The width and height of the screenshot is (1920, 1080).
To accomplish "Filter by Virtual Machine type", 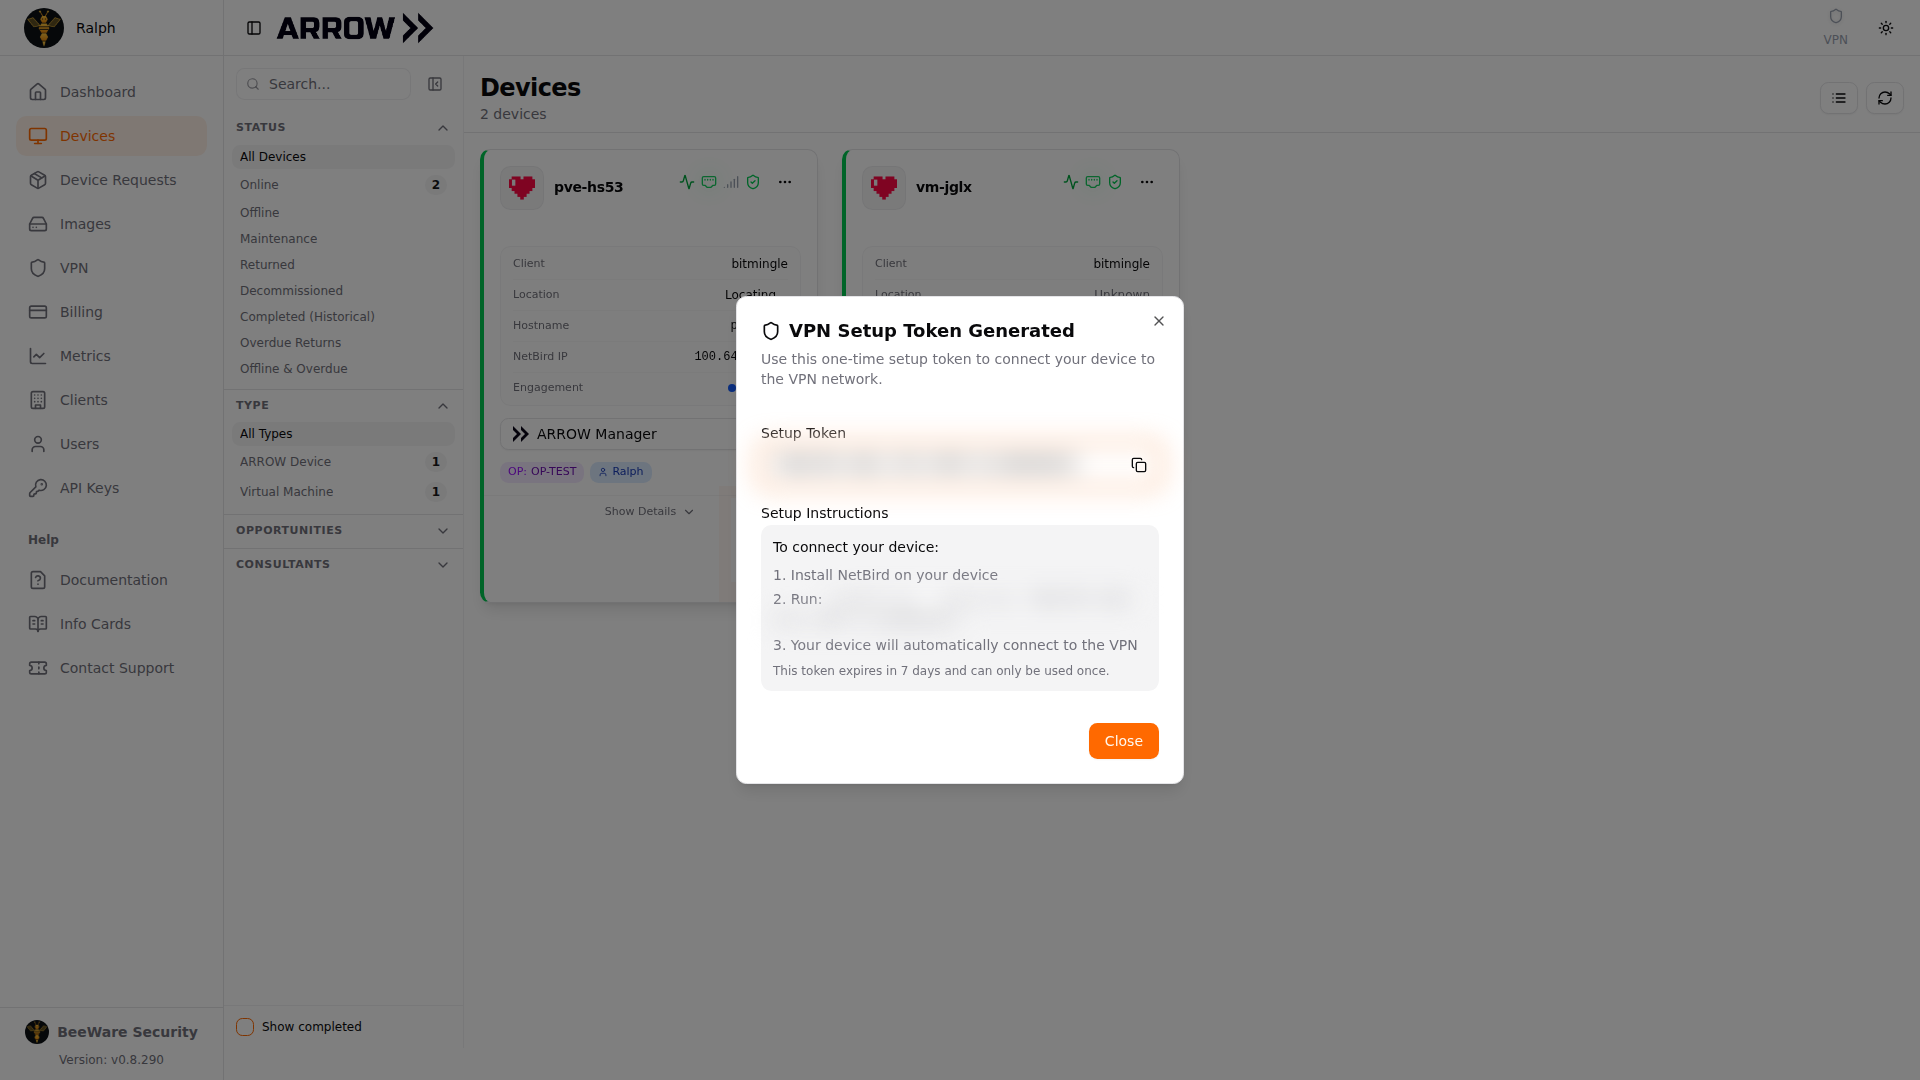I will pyautogui.click(x=343, y=492).
